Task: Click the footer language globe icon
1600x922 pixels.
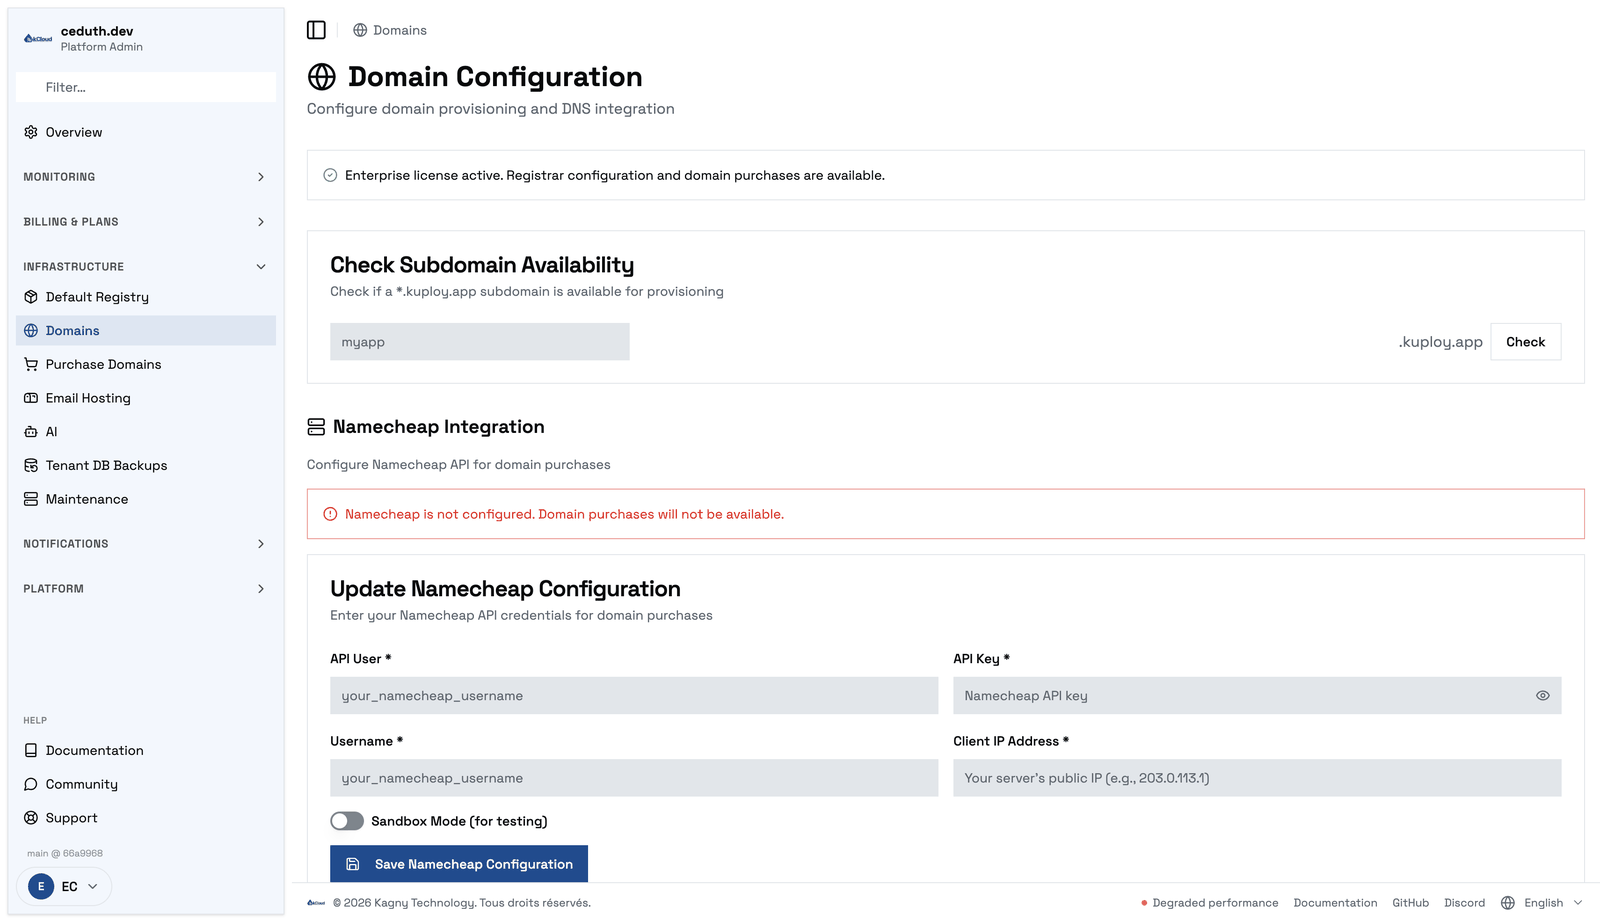Action: 1508,903
